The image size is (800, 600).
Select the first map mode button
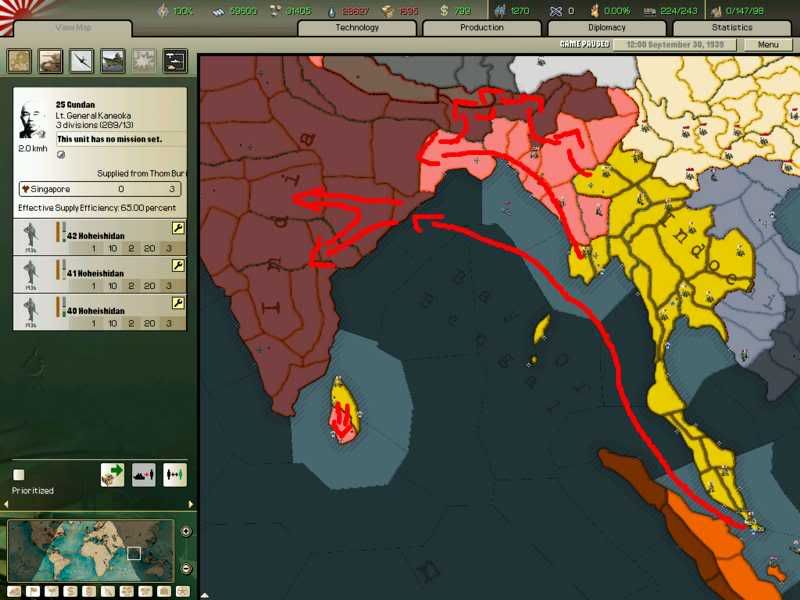pos(14,591)
